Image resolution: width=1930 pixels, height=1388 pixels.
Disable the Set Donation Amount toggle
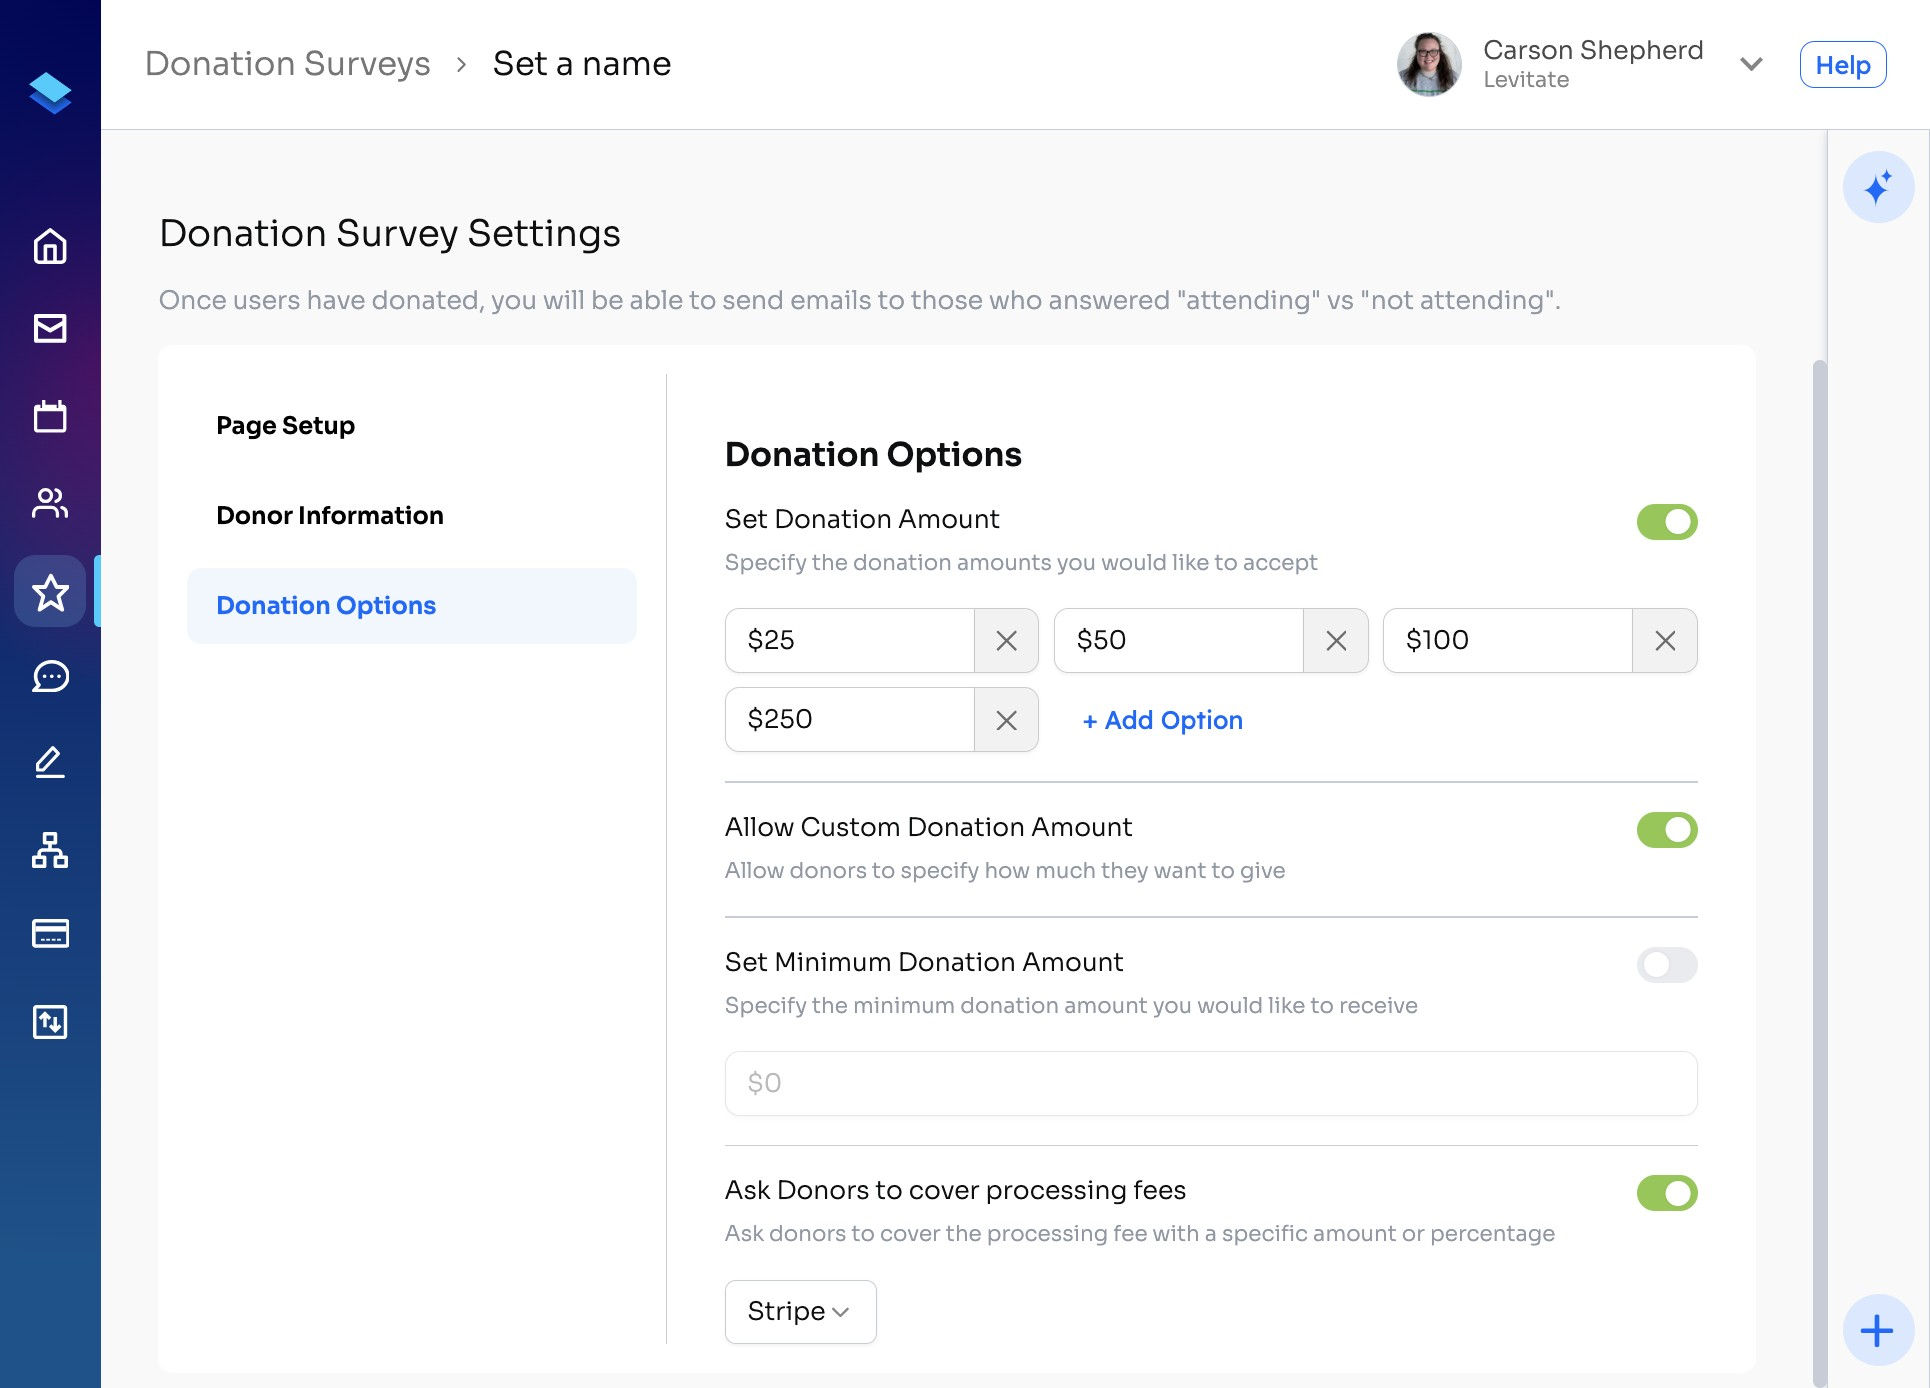coord(1666,522)
